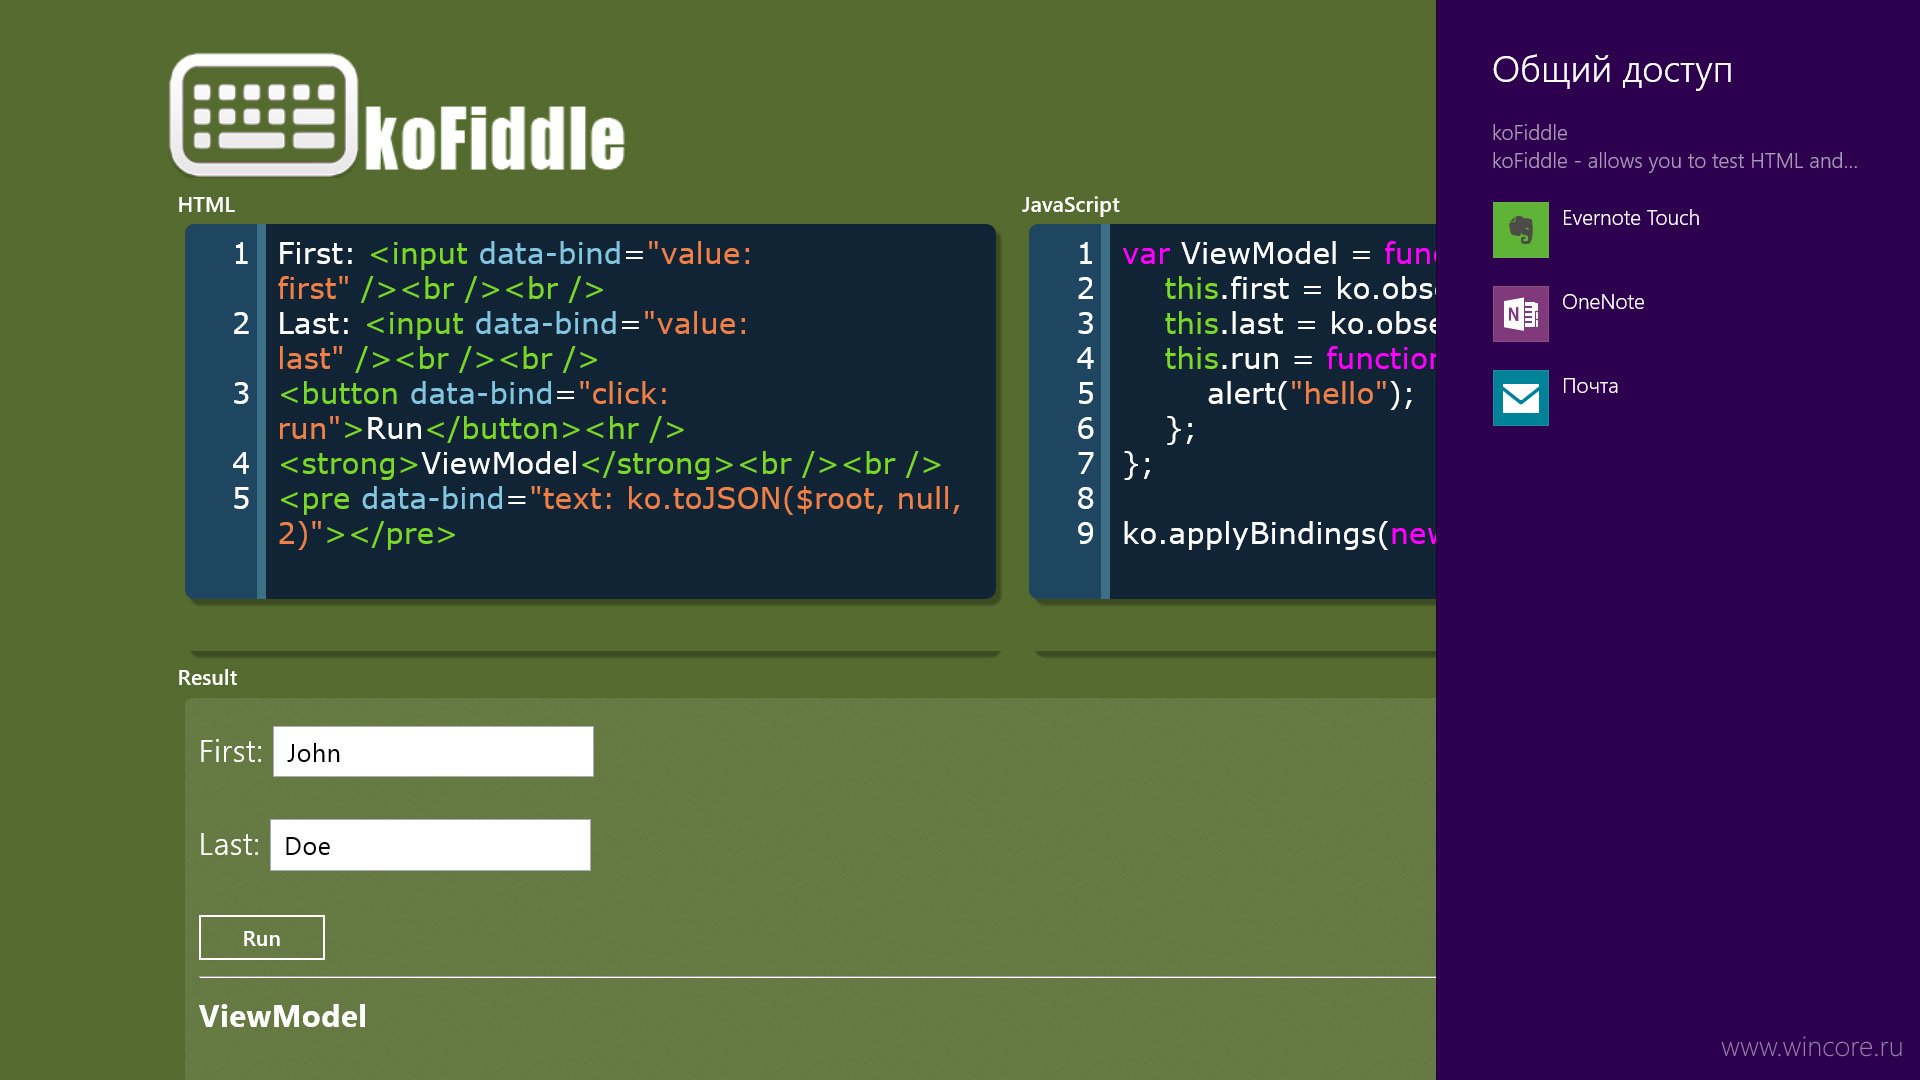Click JavaScript line ko.applyBindings

coord(1279,534)
